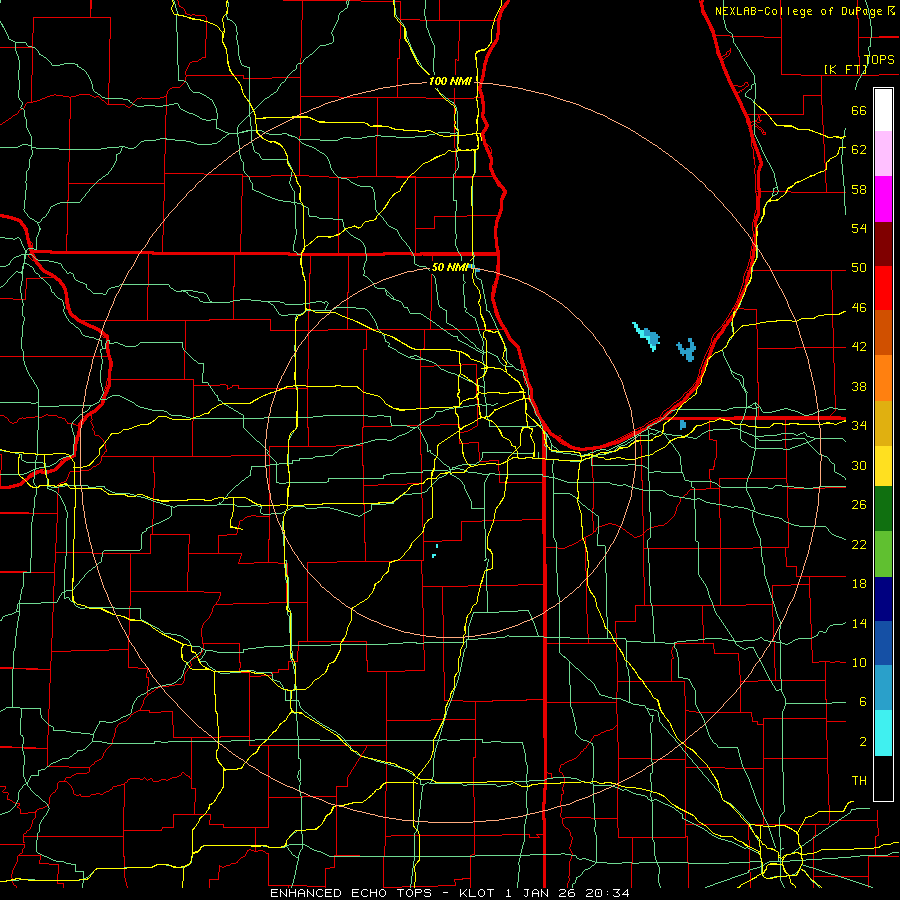
Task: Click the small blue echo below state line
Action: point(682,425)
